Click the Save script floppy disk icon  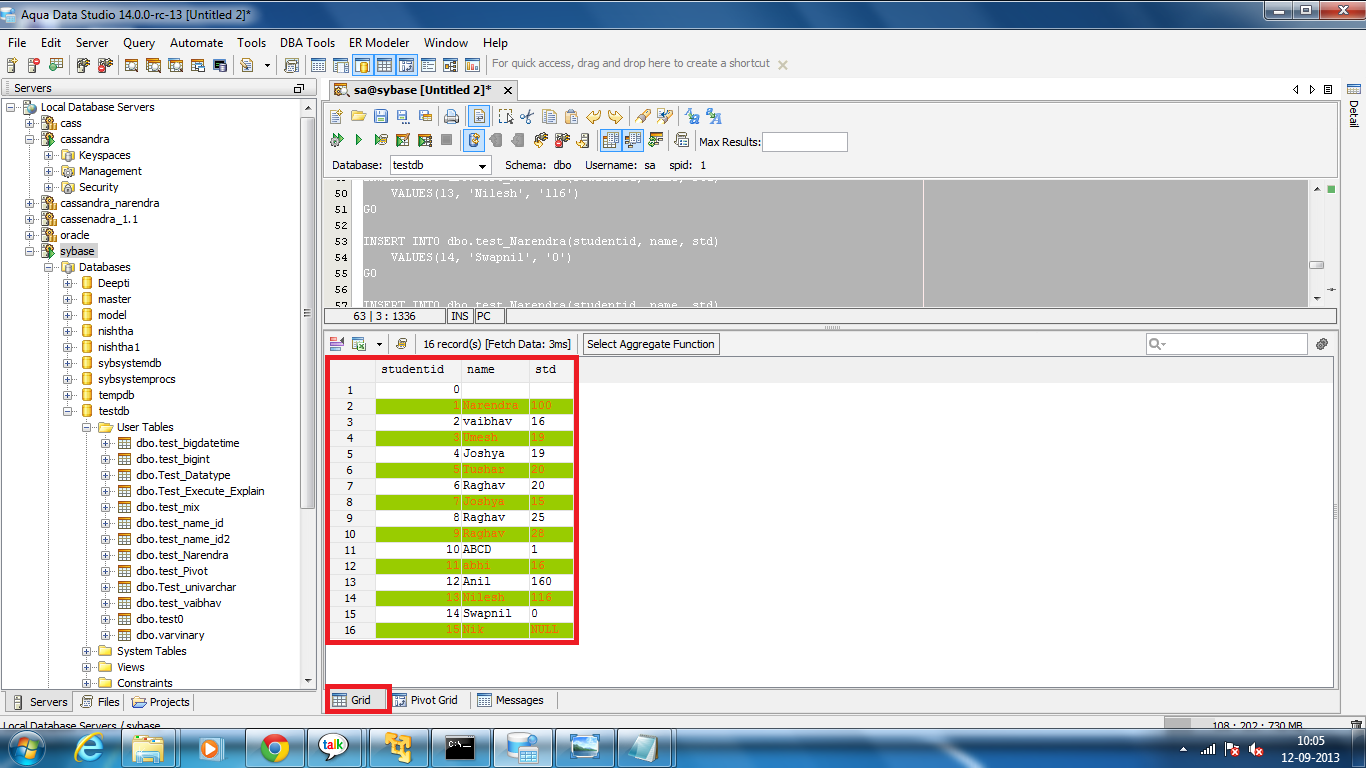[x=381, y=116]
